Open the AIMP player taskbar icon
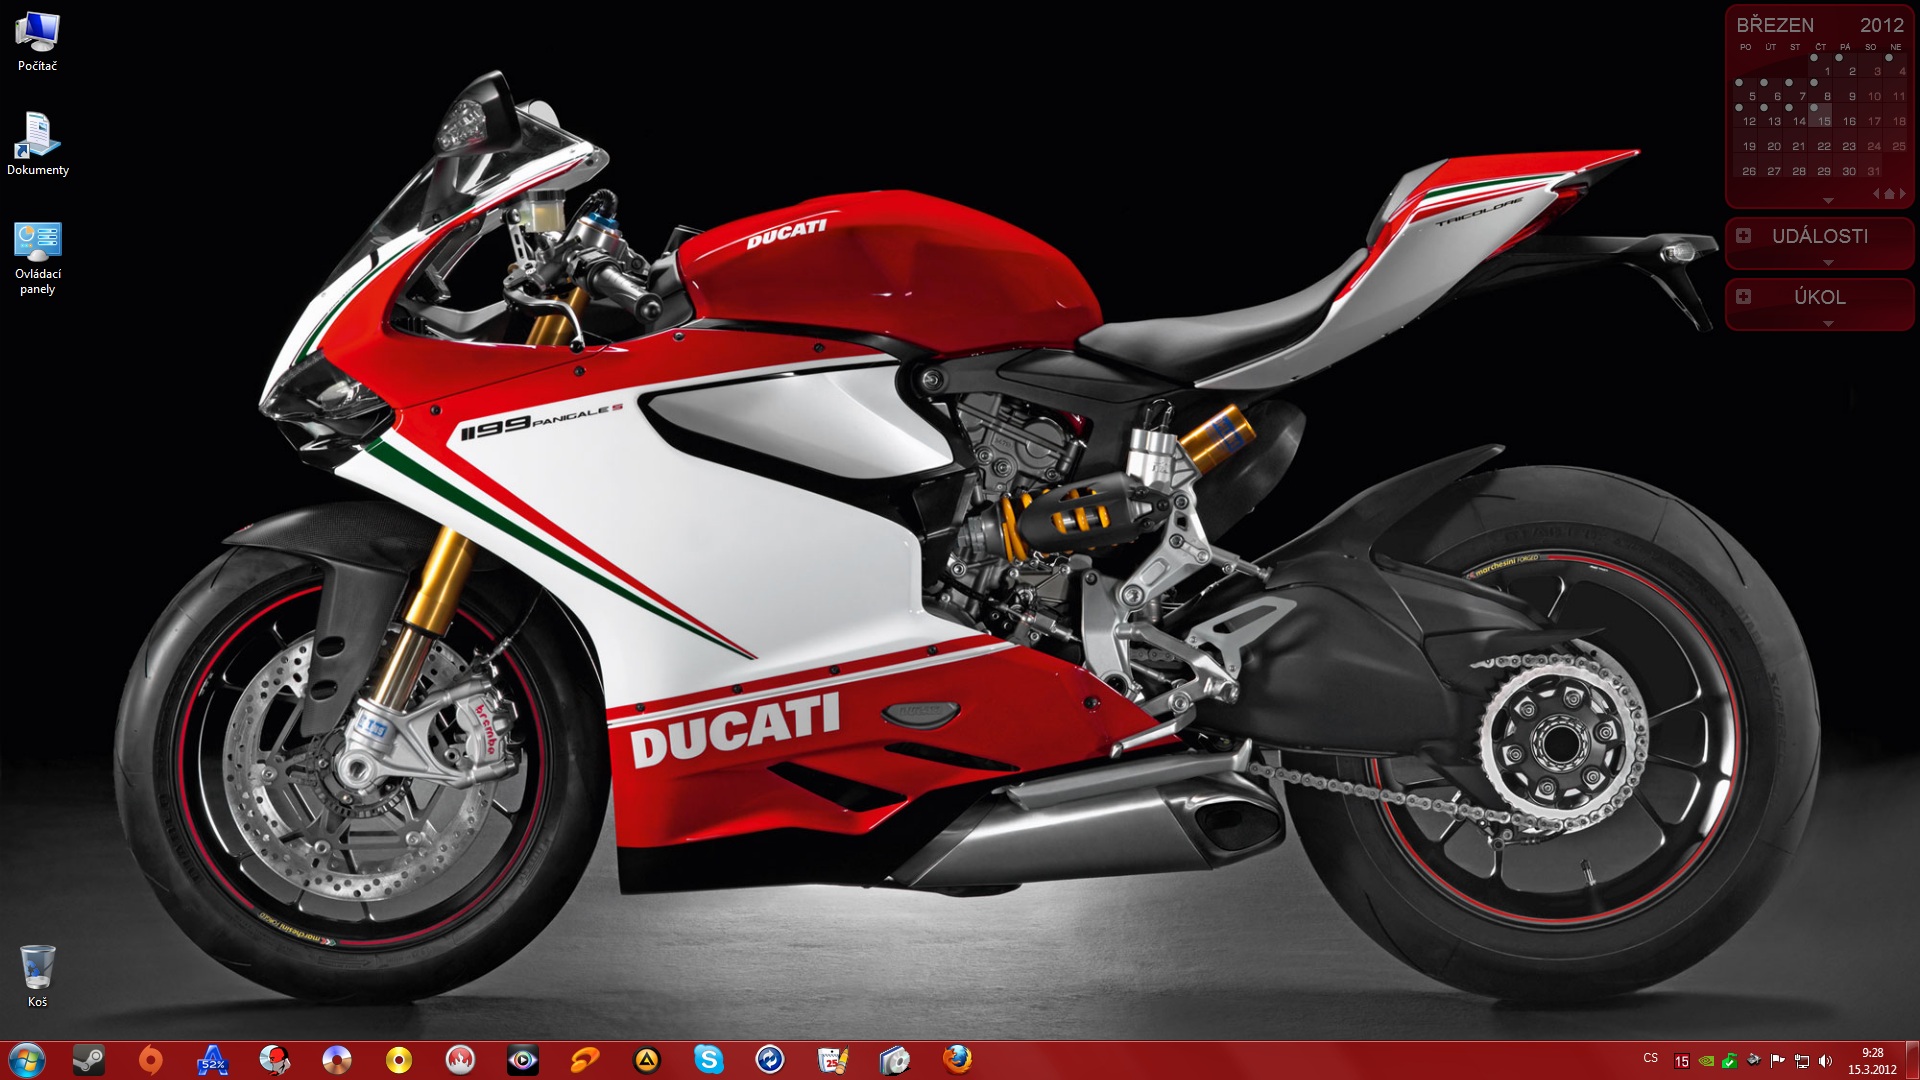This screenshot has height=1080, width=1920. [646, 1059]
